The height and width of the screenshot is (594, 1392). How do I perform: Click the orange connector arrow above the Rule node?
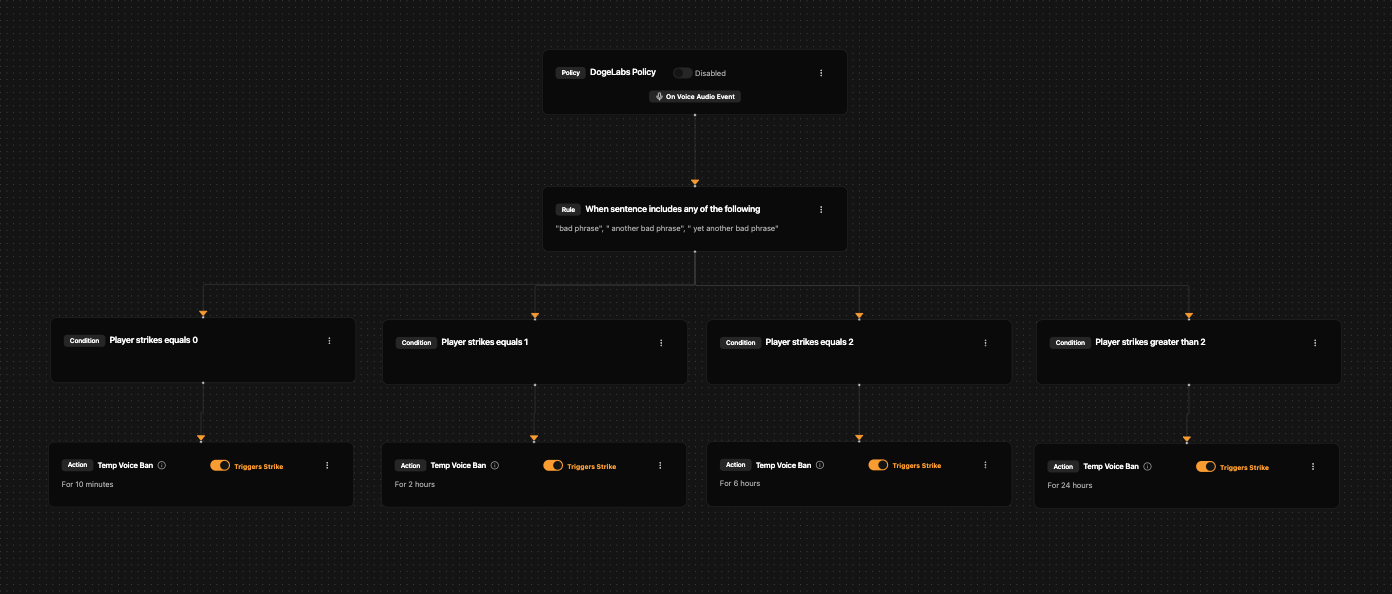[695, 183]
